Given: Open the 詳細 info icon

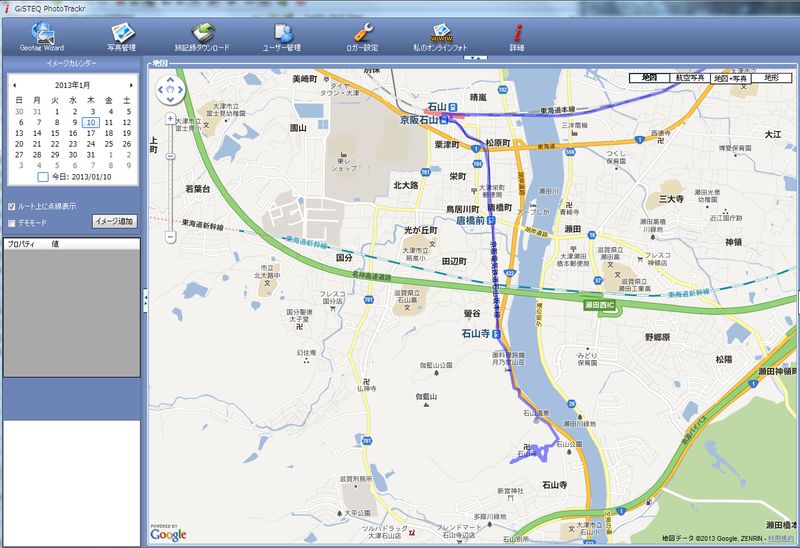Looking at the screenshot, I should click(x=517, y=36).
